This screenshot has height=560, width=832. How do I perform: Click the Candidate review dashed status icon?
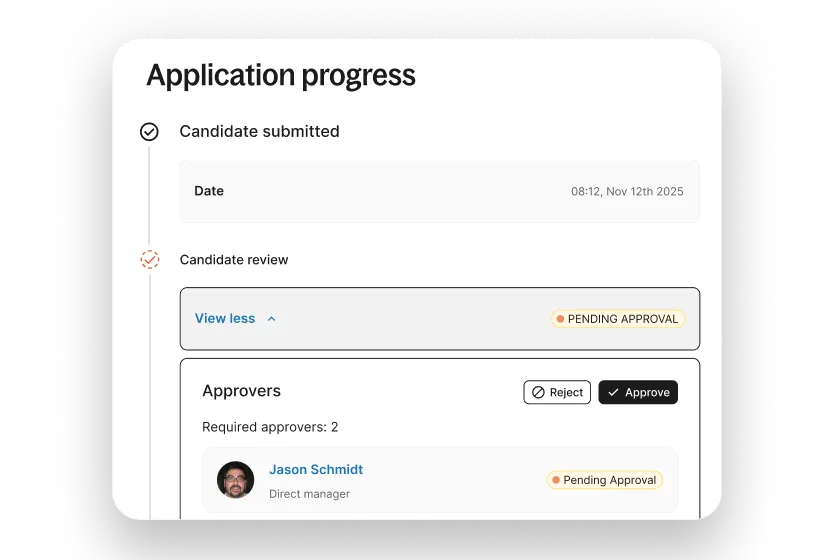[x=149, y=260]
